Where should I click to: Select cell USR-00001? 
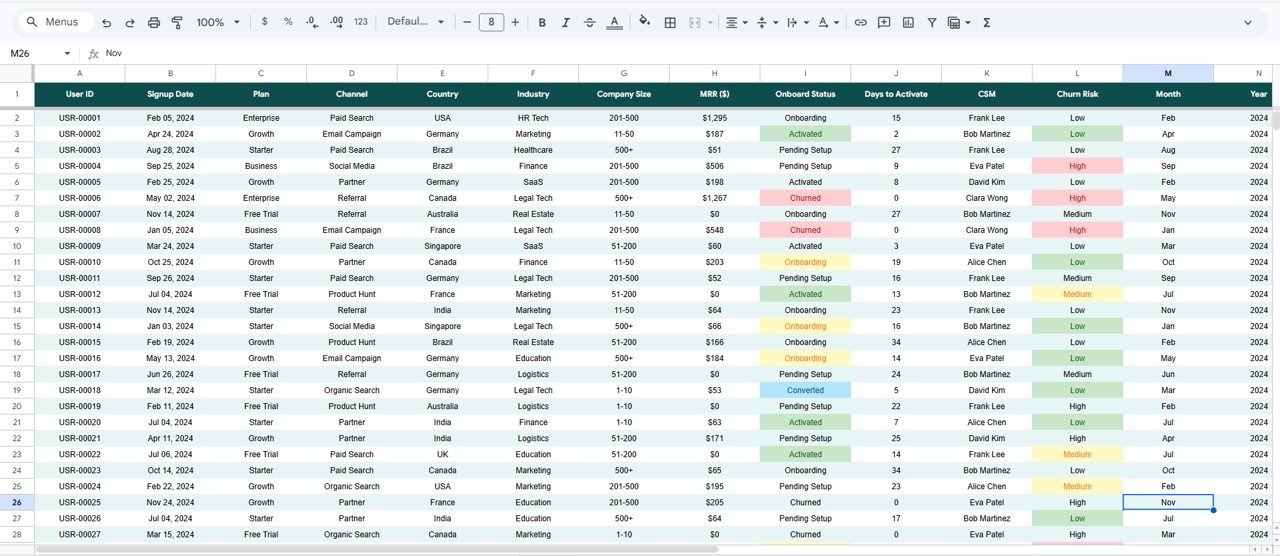coord(80,118)
